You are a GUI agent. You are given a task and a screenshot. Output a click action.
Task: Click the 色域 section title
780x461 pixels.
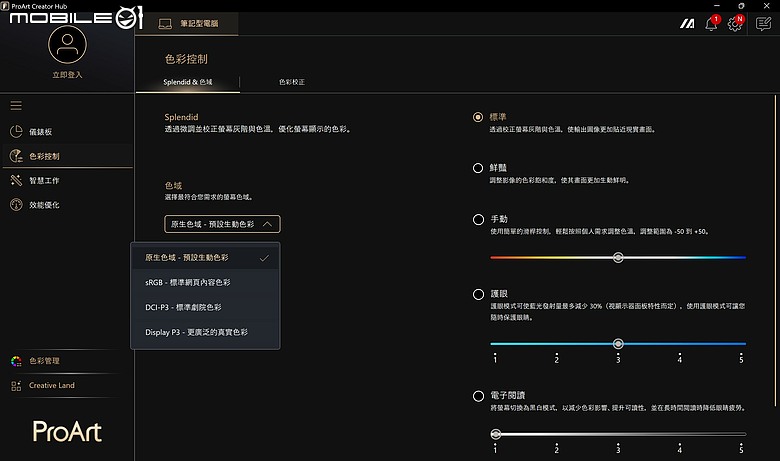173,185
